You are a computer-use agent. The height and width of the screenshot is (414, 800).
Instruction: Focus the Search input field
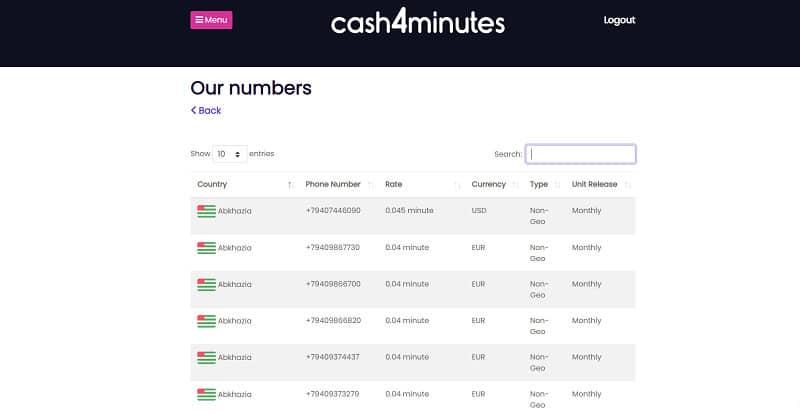[x=580, y=154]
